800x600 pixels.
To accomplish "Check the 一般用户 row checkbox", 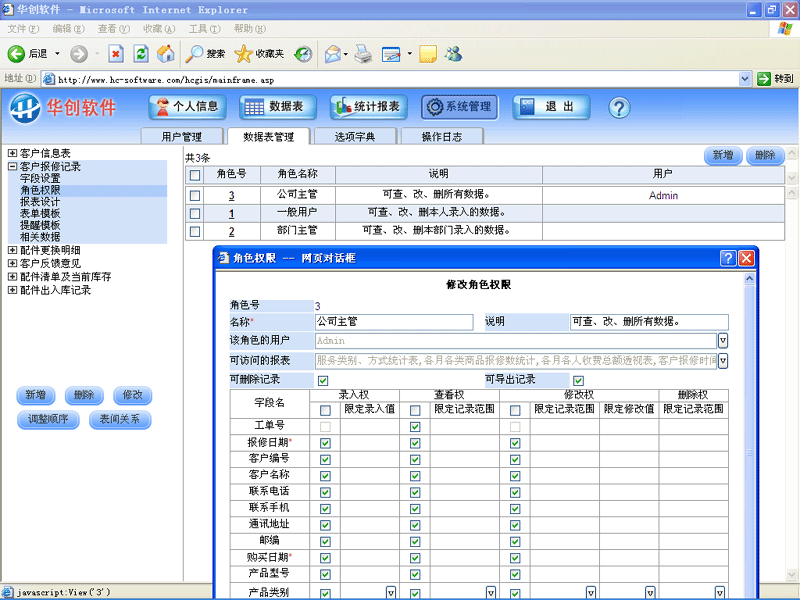I will [194, 213].
